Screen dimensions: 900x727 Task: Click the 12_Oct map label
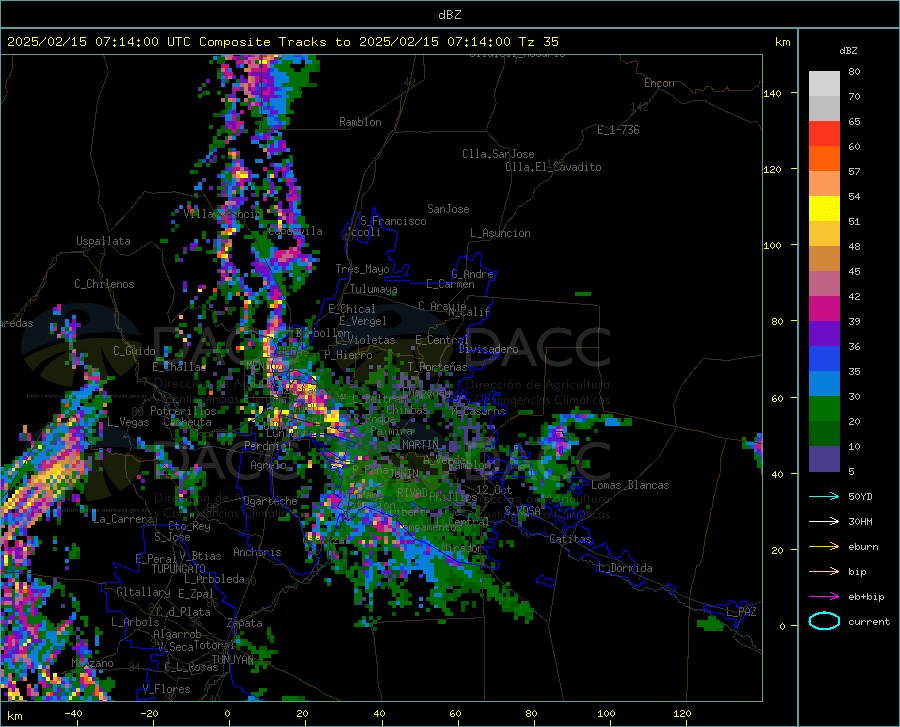[x=494, y=489]
